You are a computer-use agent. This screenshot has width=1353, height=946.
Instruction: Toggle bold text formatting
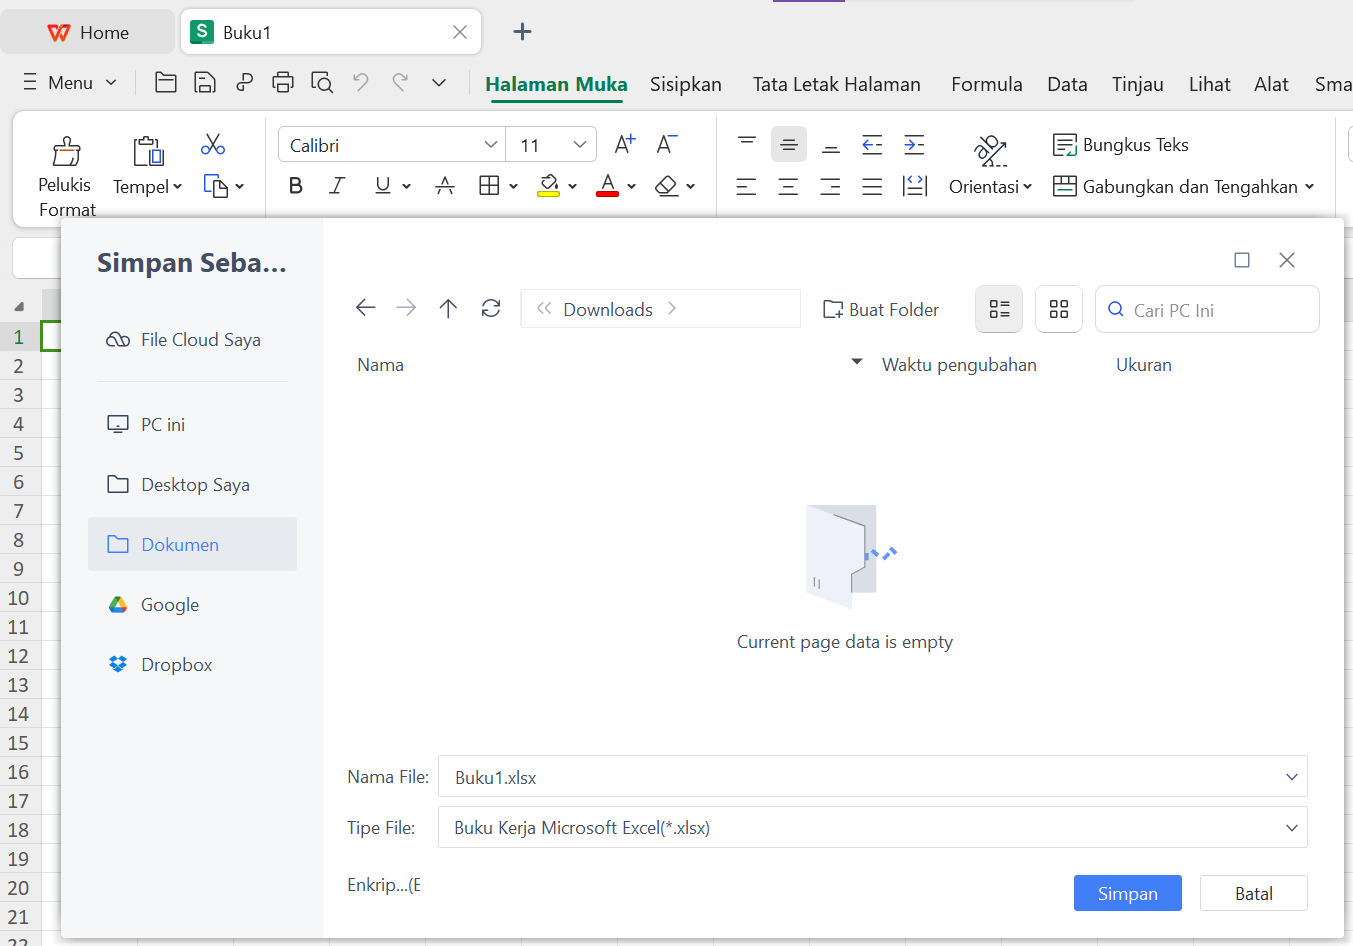295,185
